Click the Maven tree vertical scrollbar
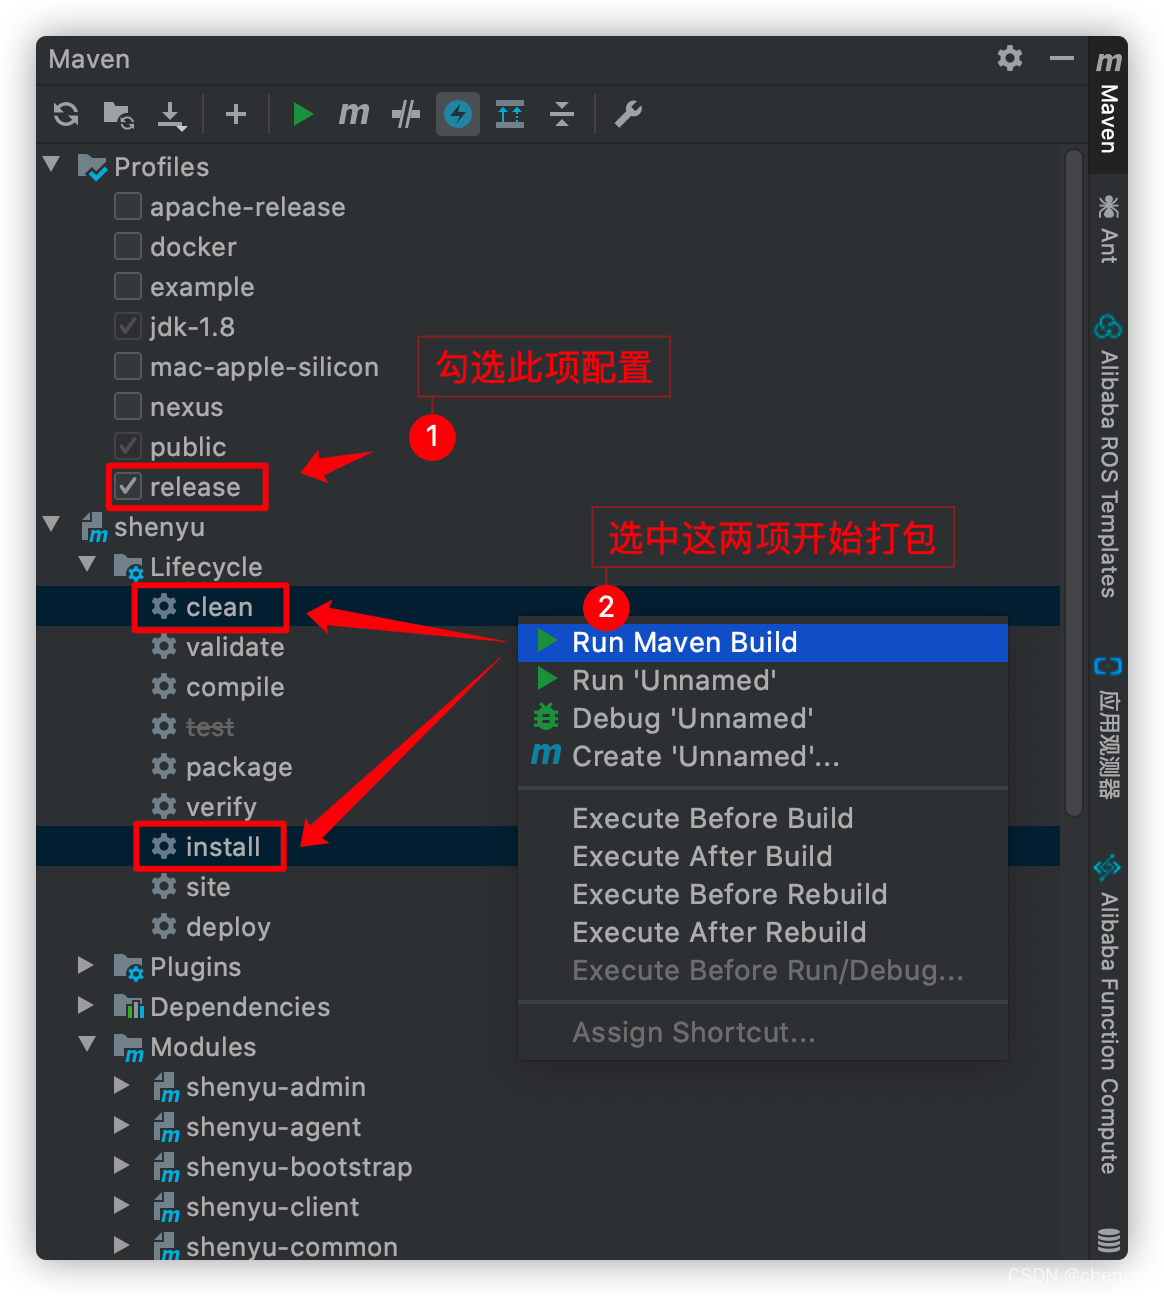The width and height of the screenshot is (1164, 1296). pos(1075,482)
